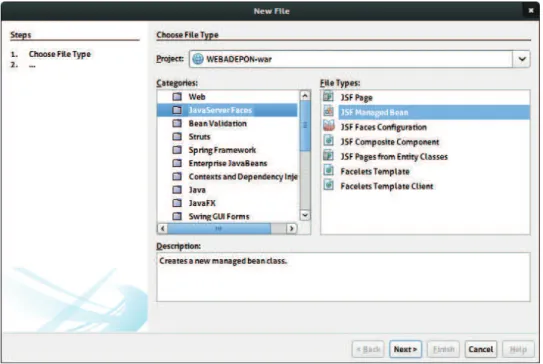Click the Bean Validation folder icon
This screenshot has width=543, height=364.
click(177, 123)
